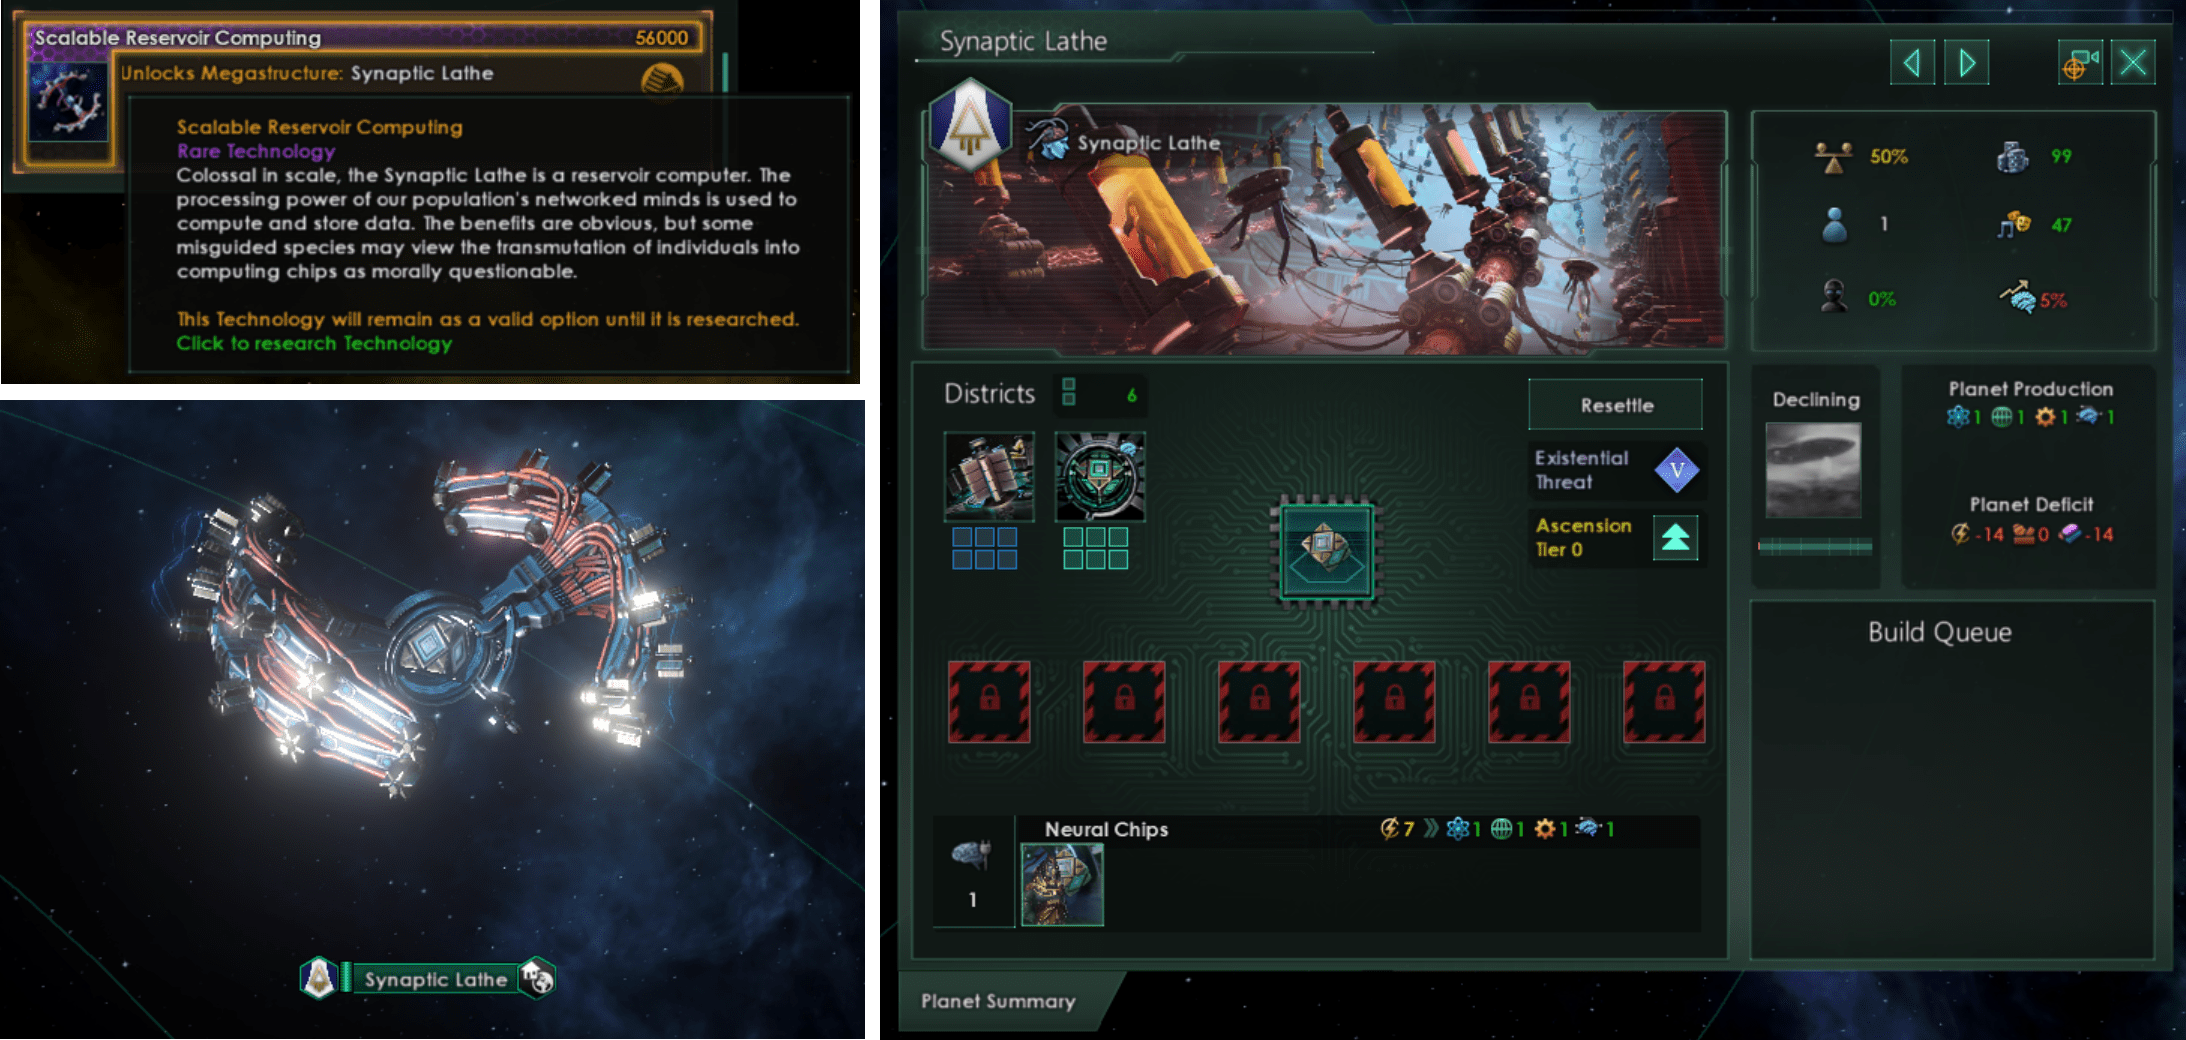The height and width of the screenshot is (1040, 2186).
Task: Click the first locked building slot
Action: (x=989, y=702)
